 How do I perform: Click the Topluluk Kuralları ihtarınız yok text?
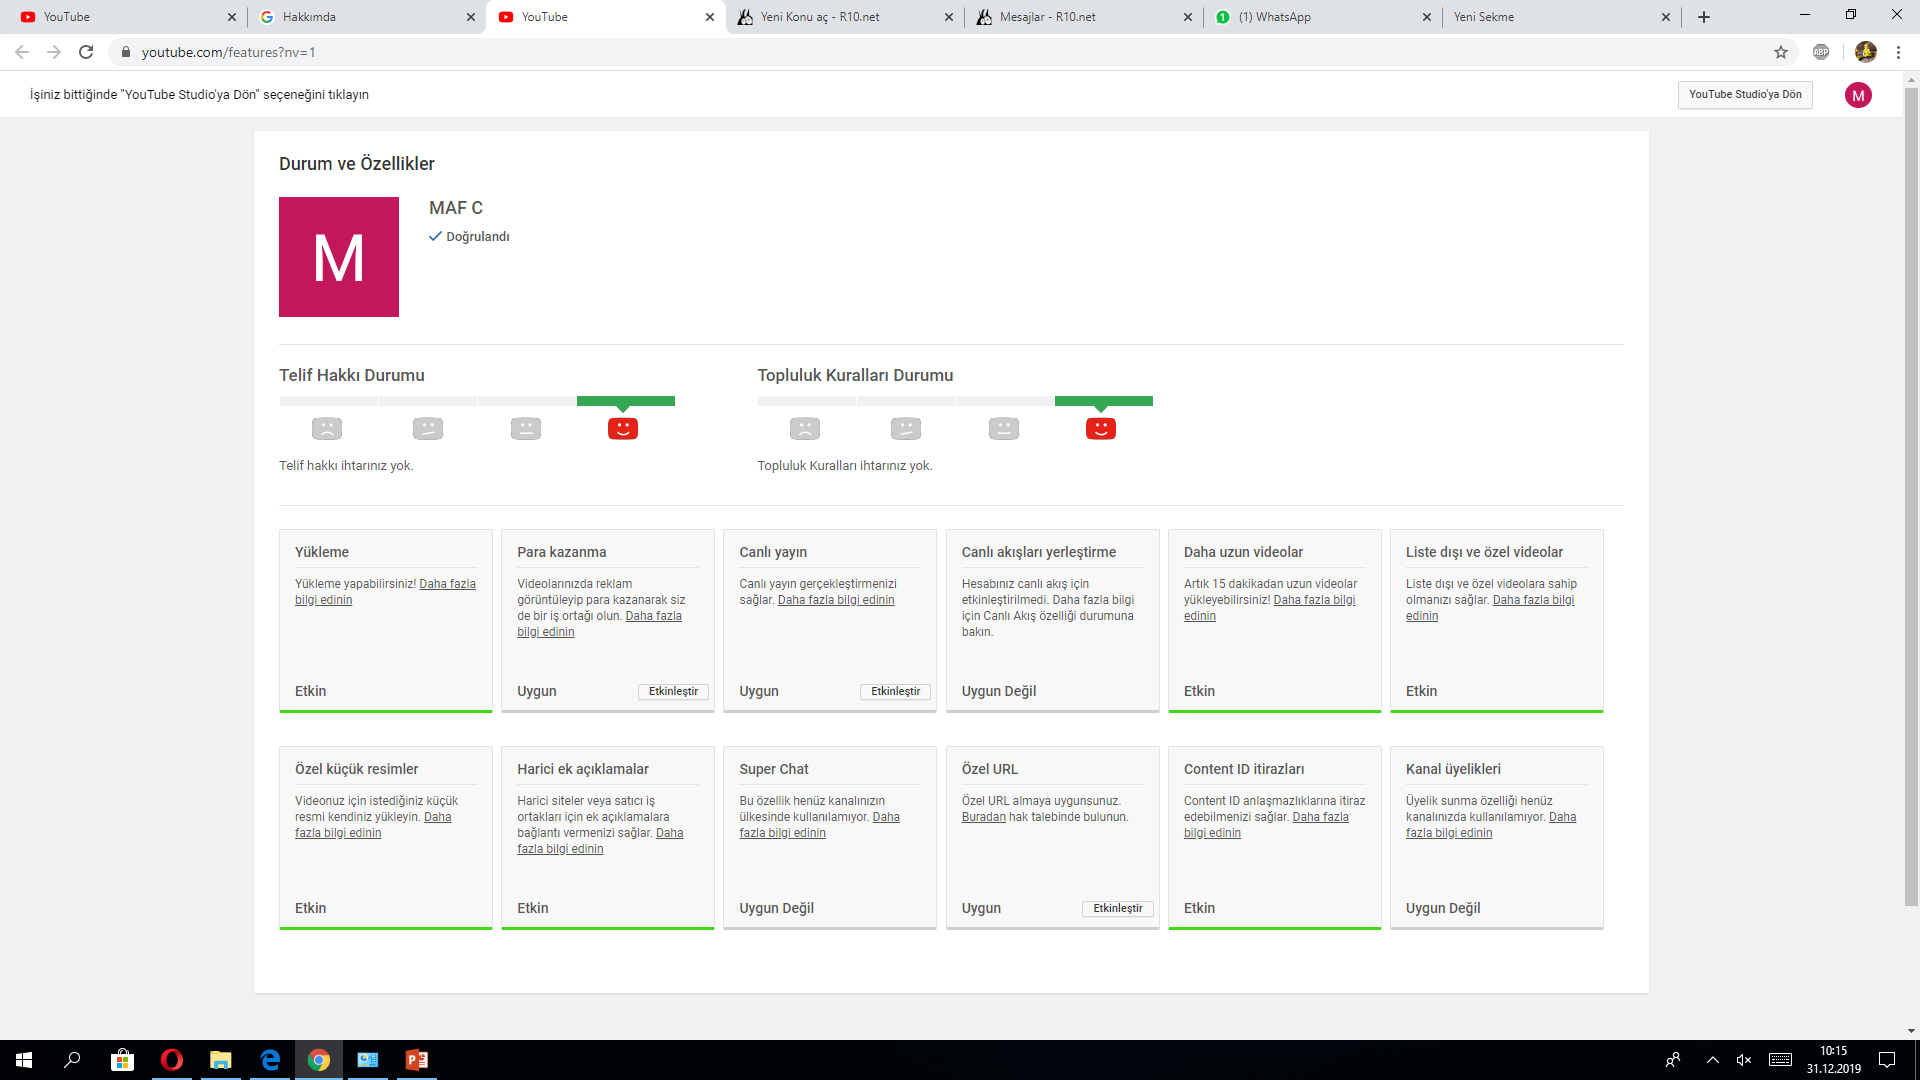[x=845, y=466]
